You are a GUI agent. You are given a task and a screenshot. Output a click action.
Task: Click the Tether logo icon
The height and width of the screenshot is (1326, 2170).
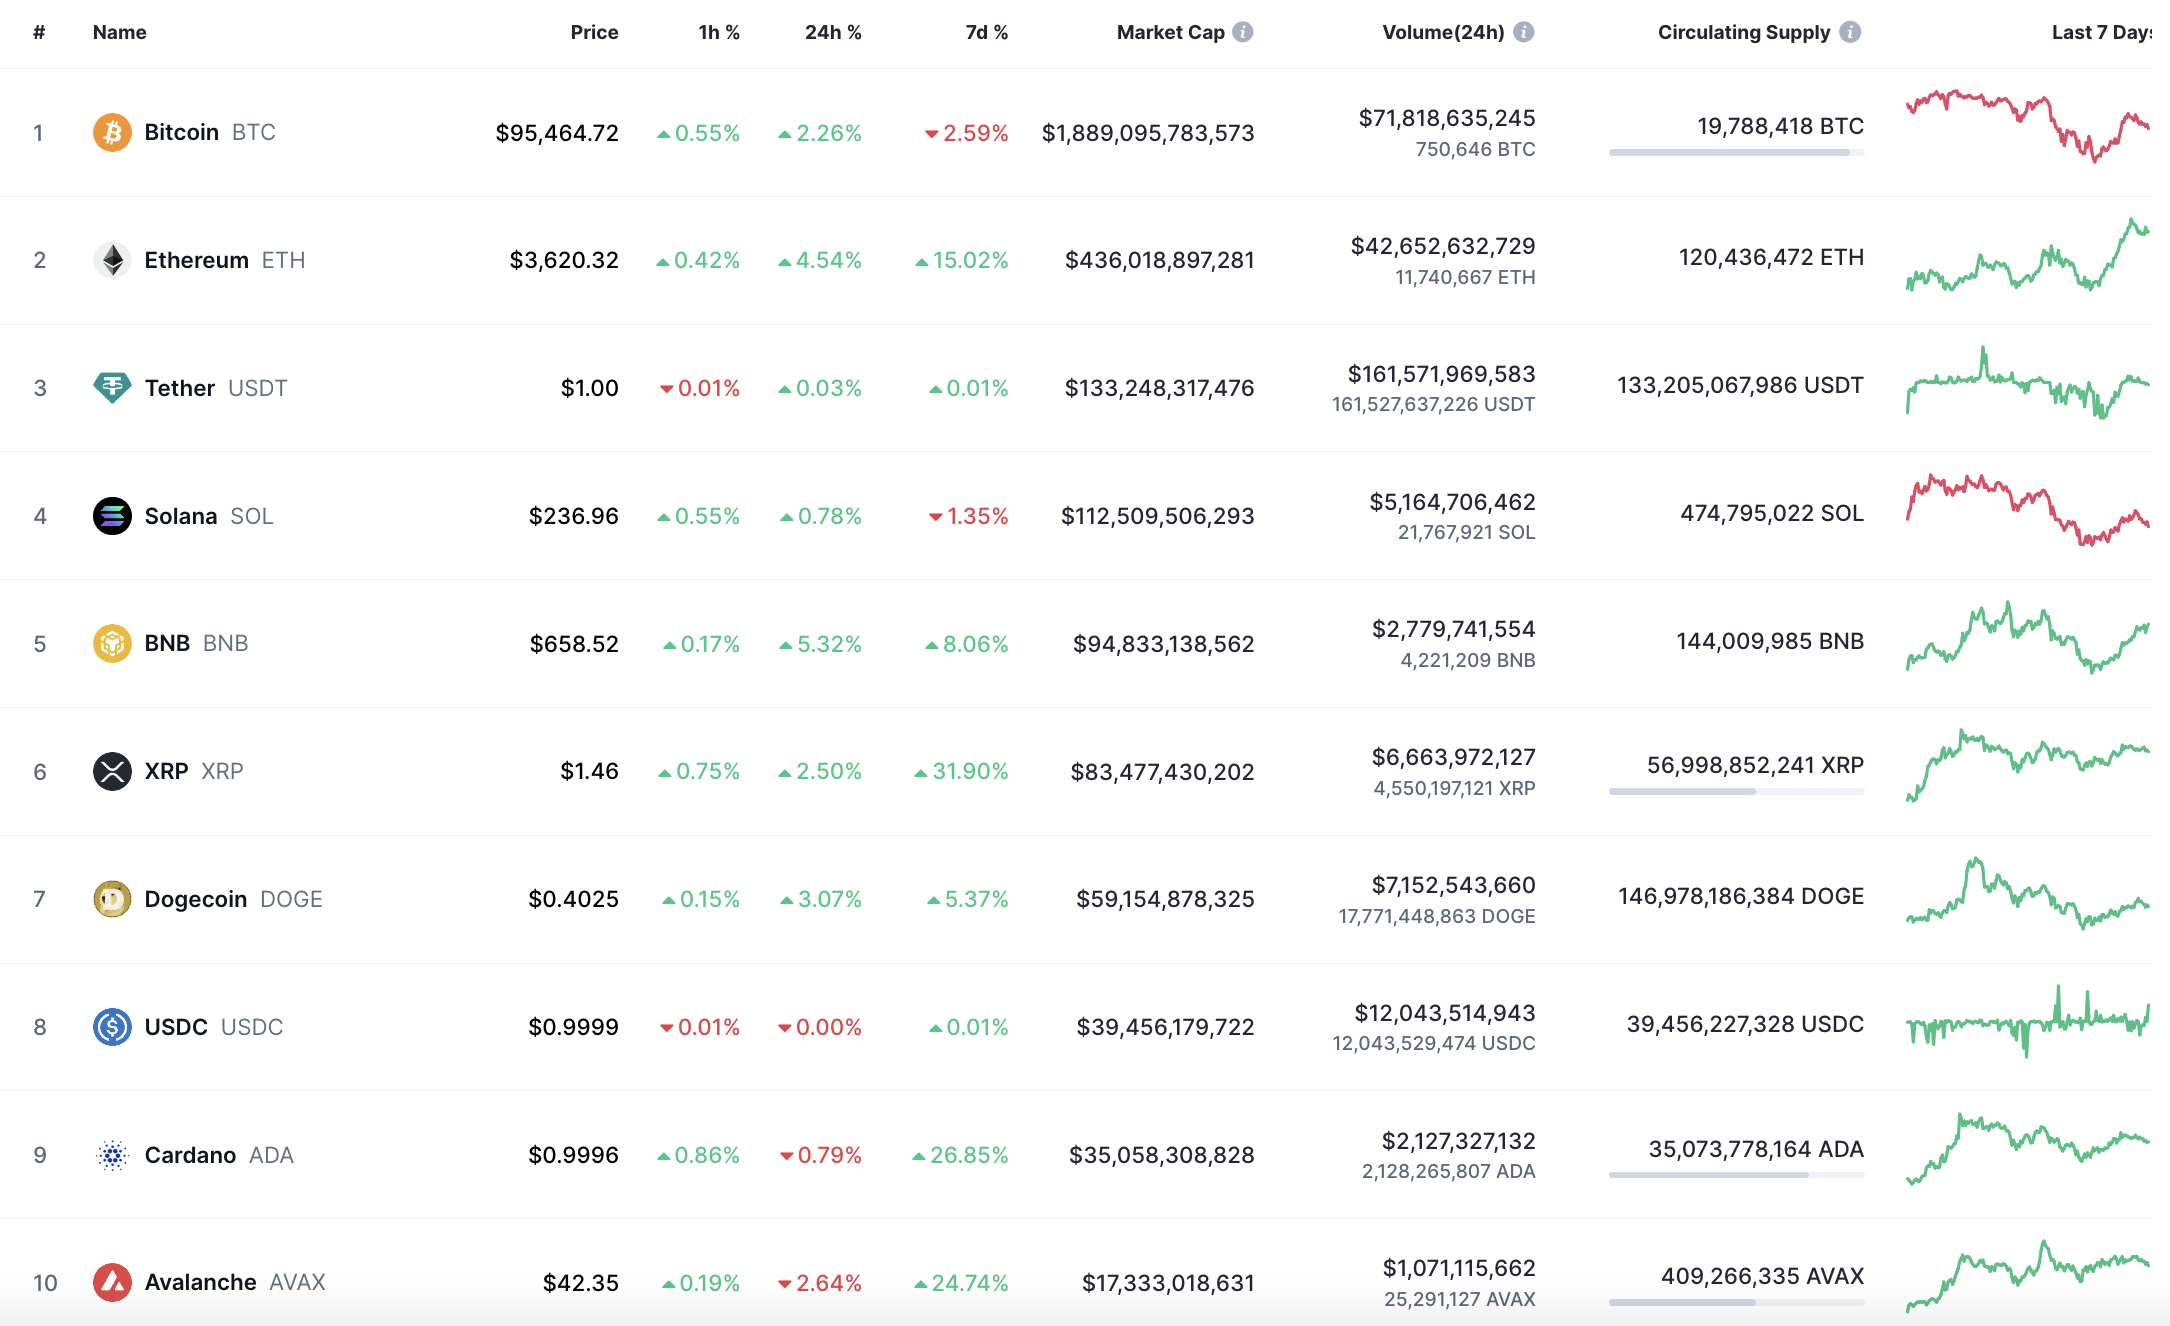tap(112, 387)
